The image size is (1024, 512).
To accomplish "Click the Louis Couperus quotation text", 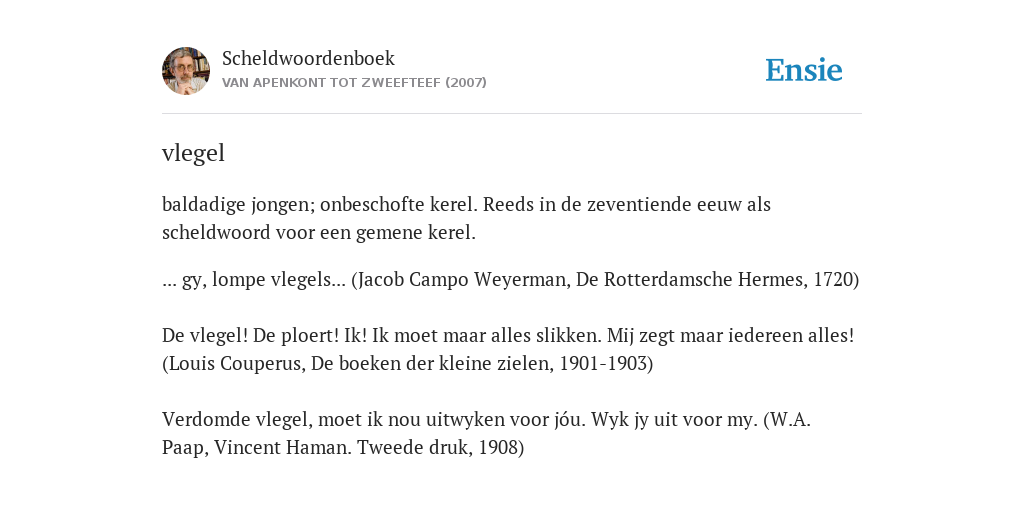I will [508, 349].
